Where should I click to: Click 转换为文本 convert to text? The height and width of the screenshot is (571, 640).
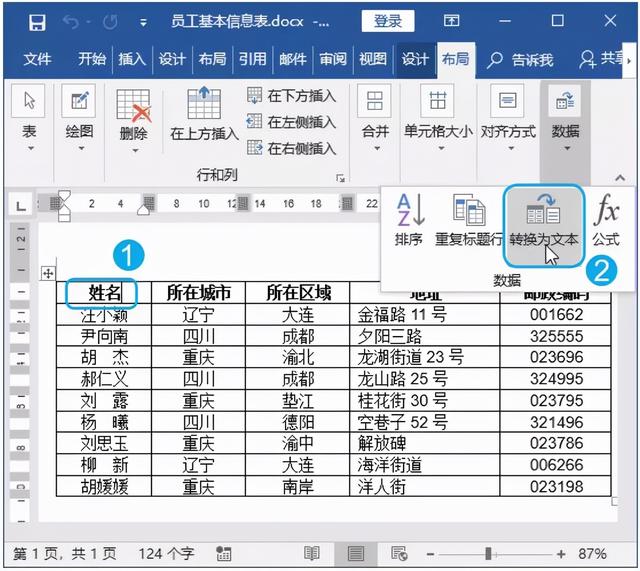coord(544,226)
